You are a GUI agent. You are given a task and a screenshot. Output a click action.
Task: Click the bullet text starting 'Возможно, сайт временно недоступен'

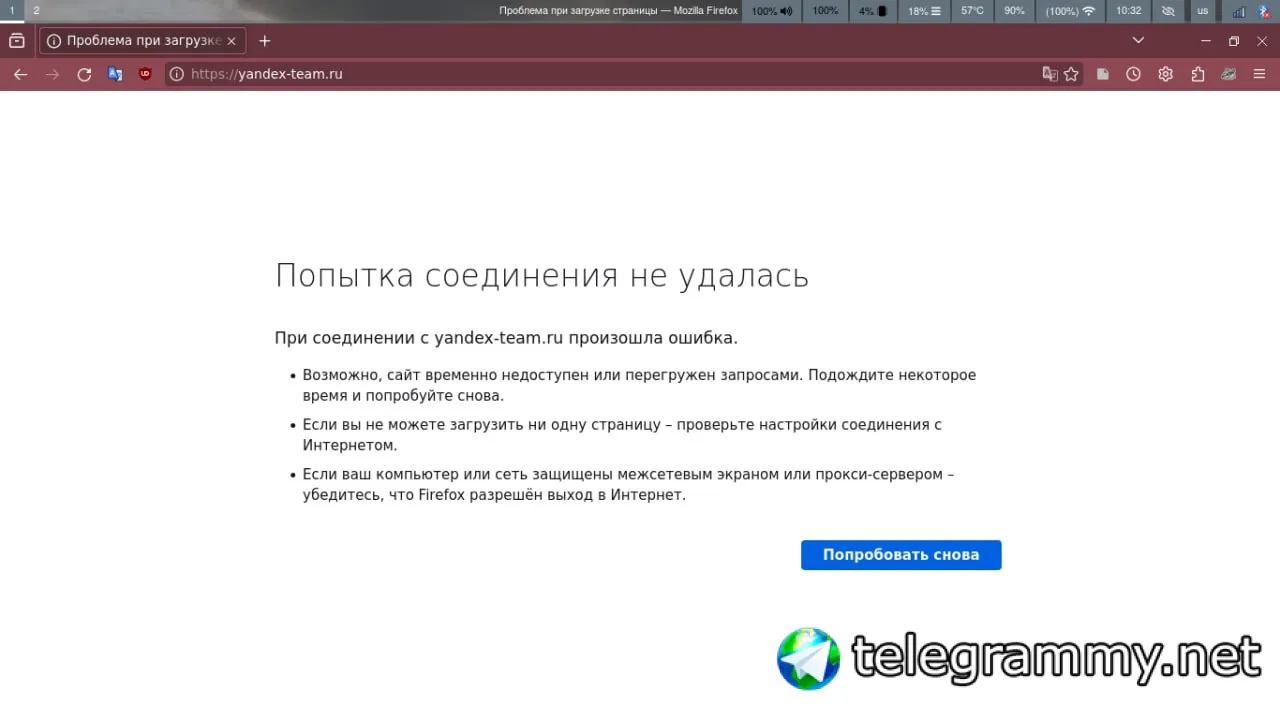639,385
